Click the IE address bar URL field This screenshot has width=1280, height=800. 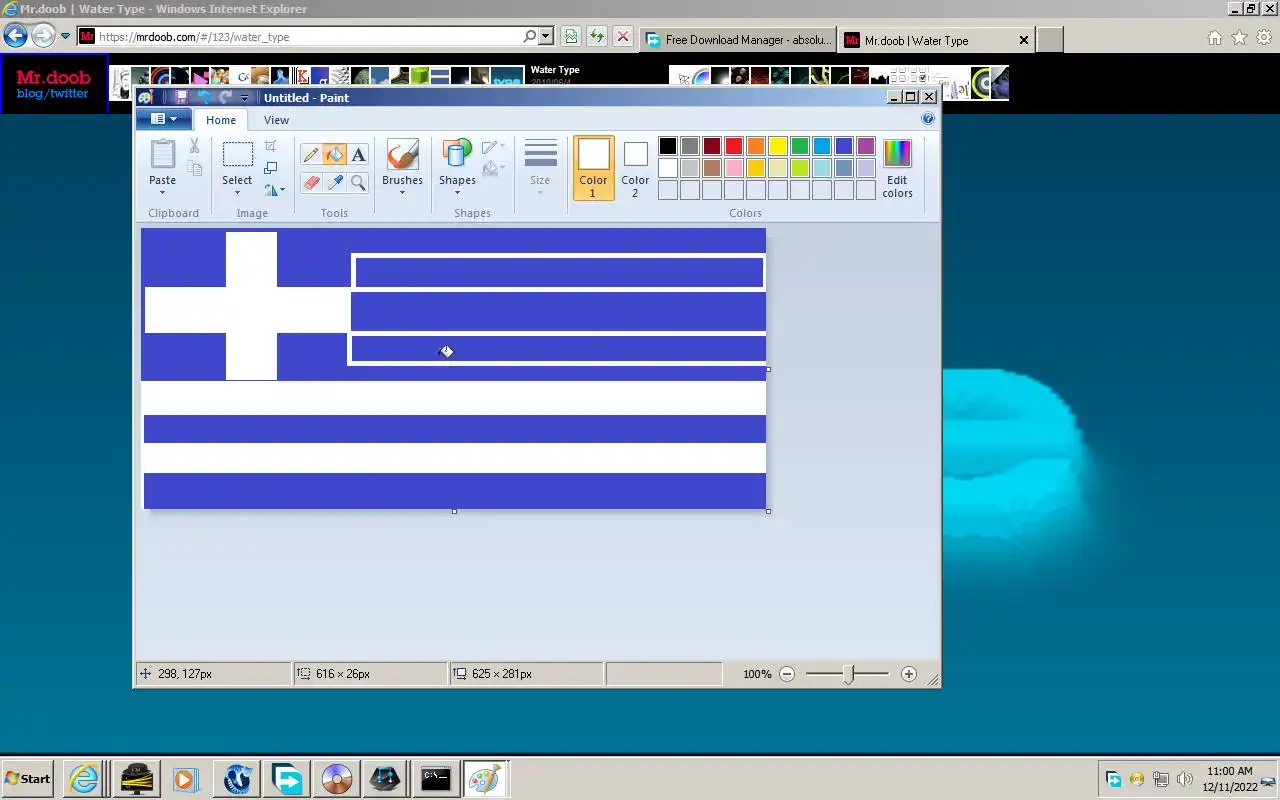point(310,36)
